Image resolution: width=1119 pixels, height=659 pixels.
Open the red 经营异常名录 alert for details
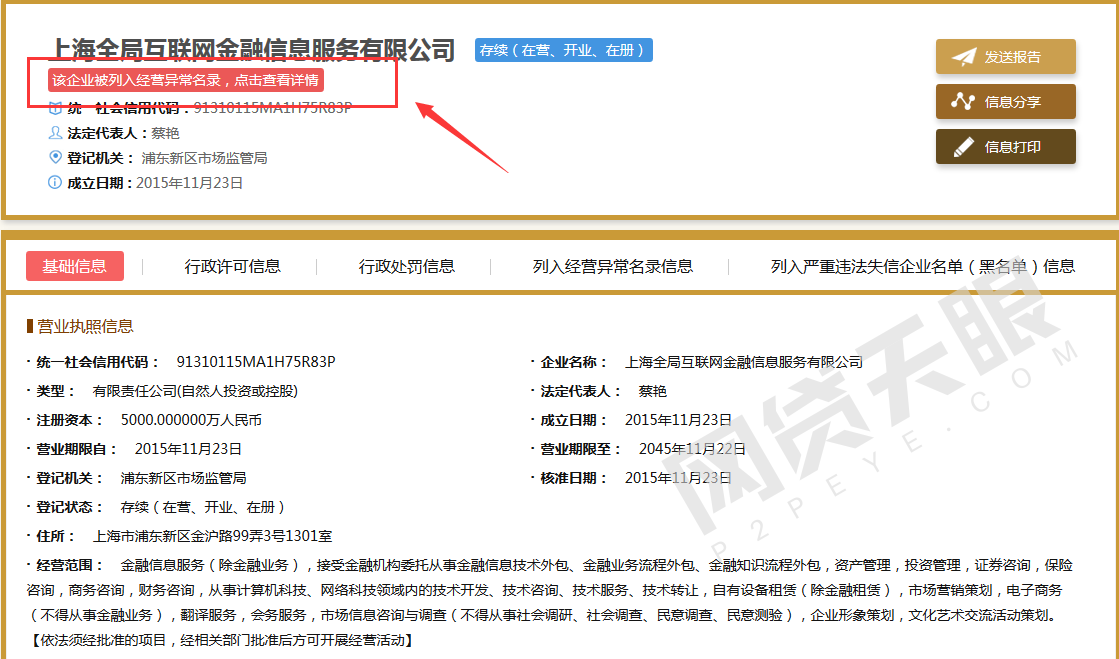(x=186, y=80)
